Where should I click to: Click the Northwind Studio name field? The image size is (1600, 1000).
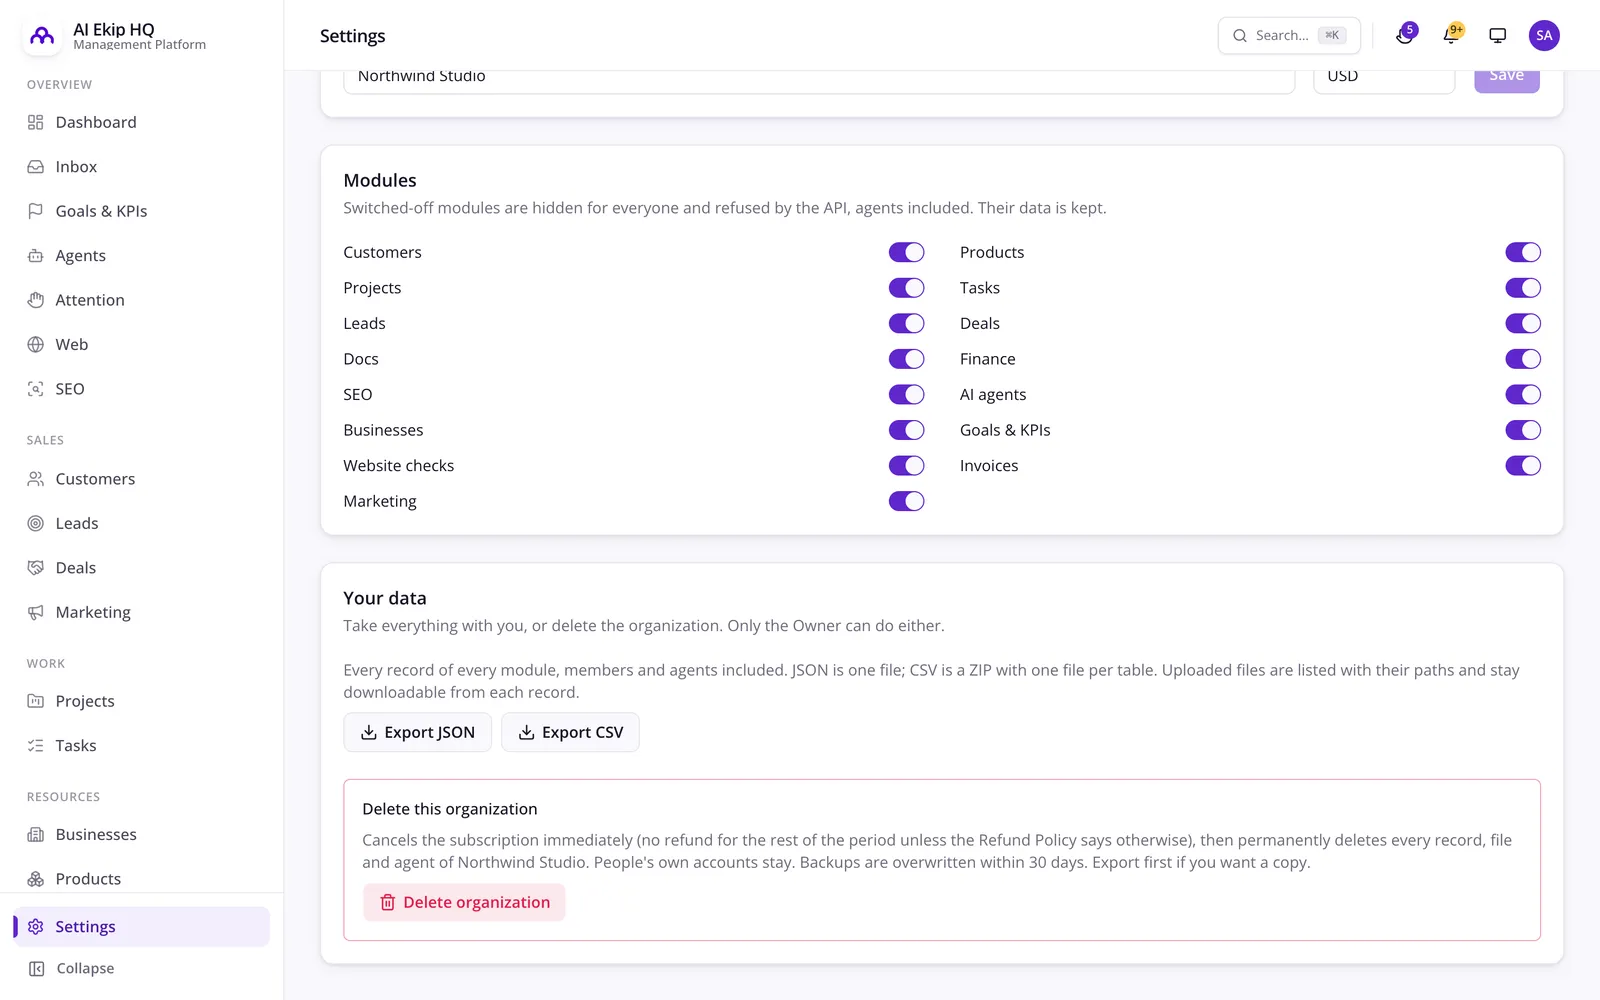(819, 80)
